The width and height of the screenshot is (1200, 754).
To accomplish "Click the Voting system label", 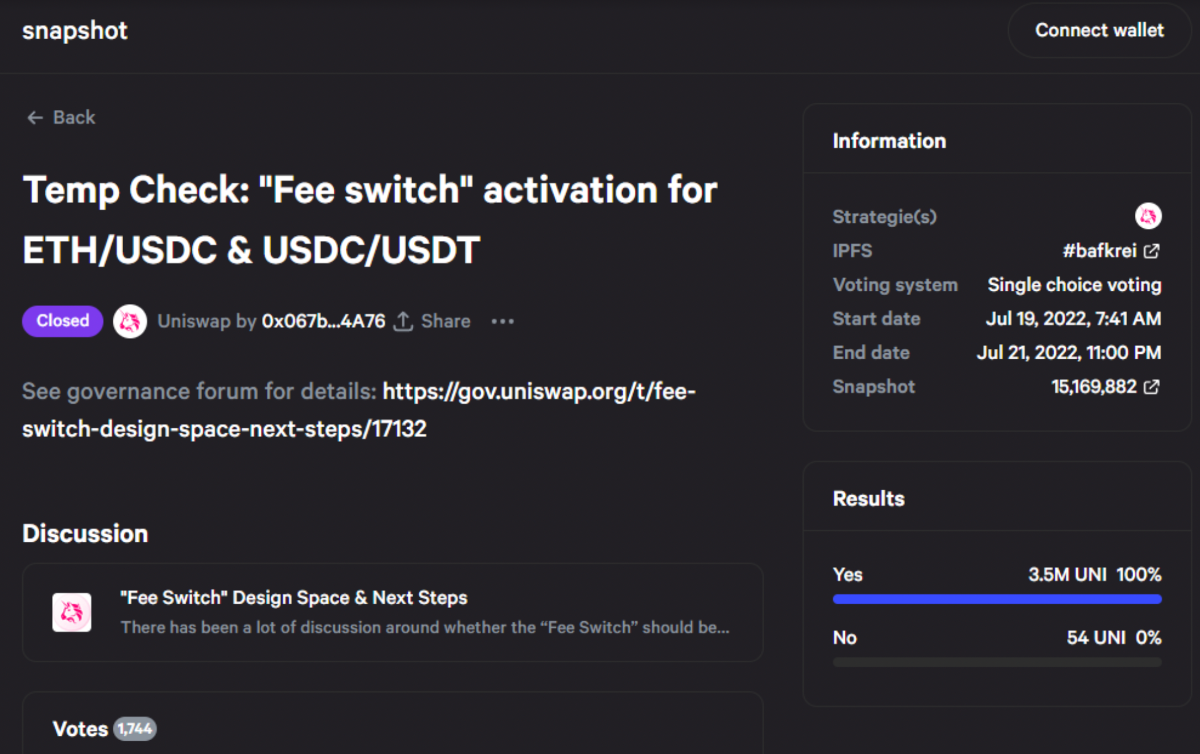I will pos(895,284).
